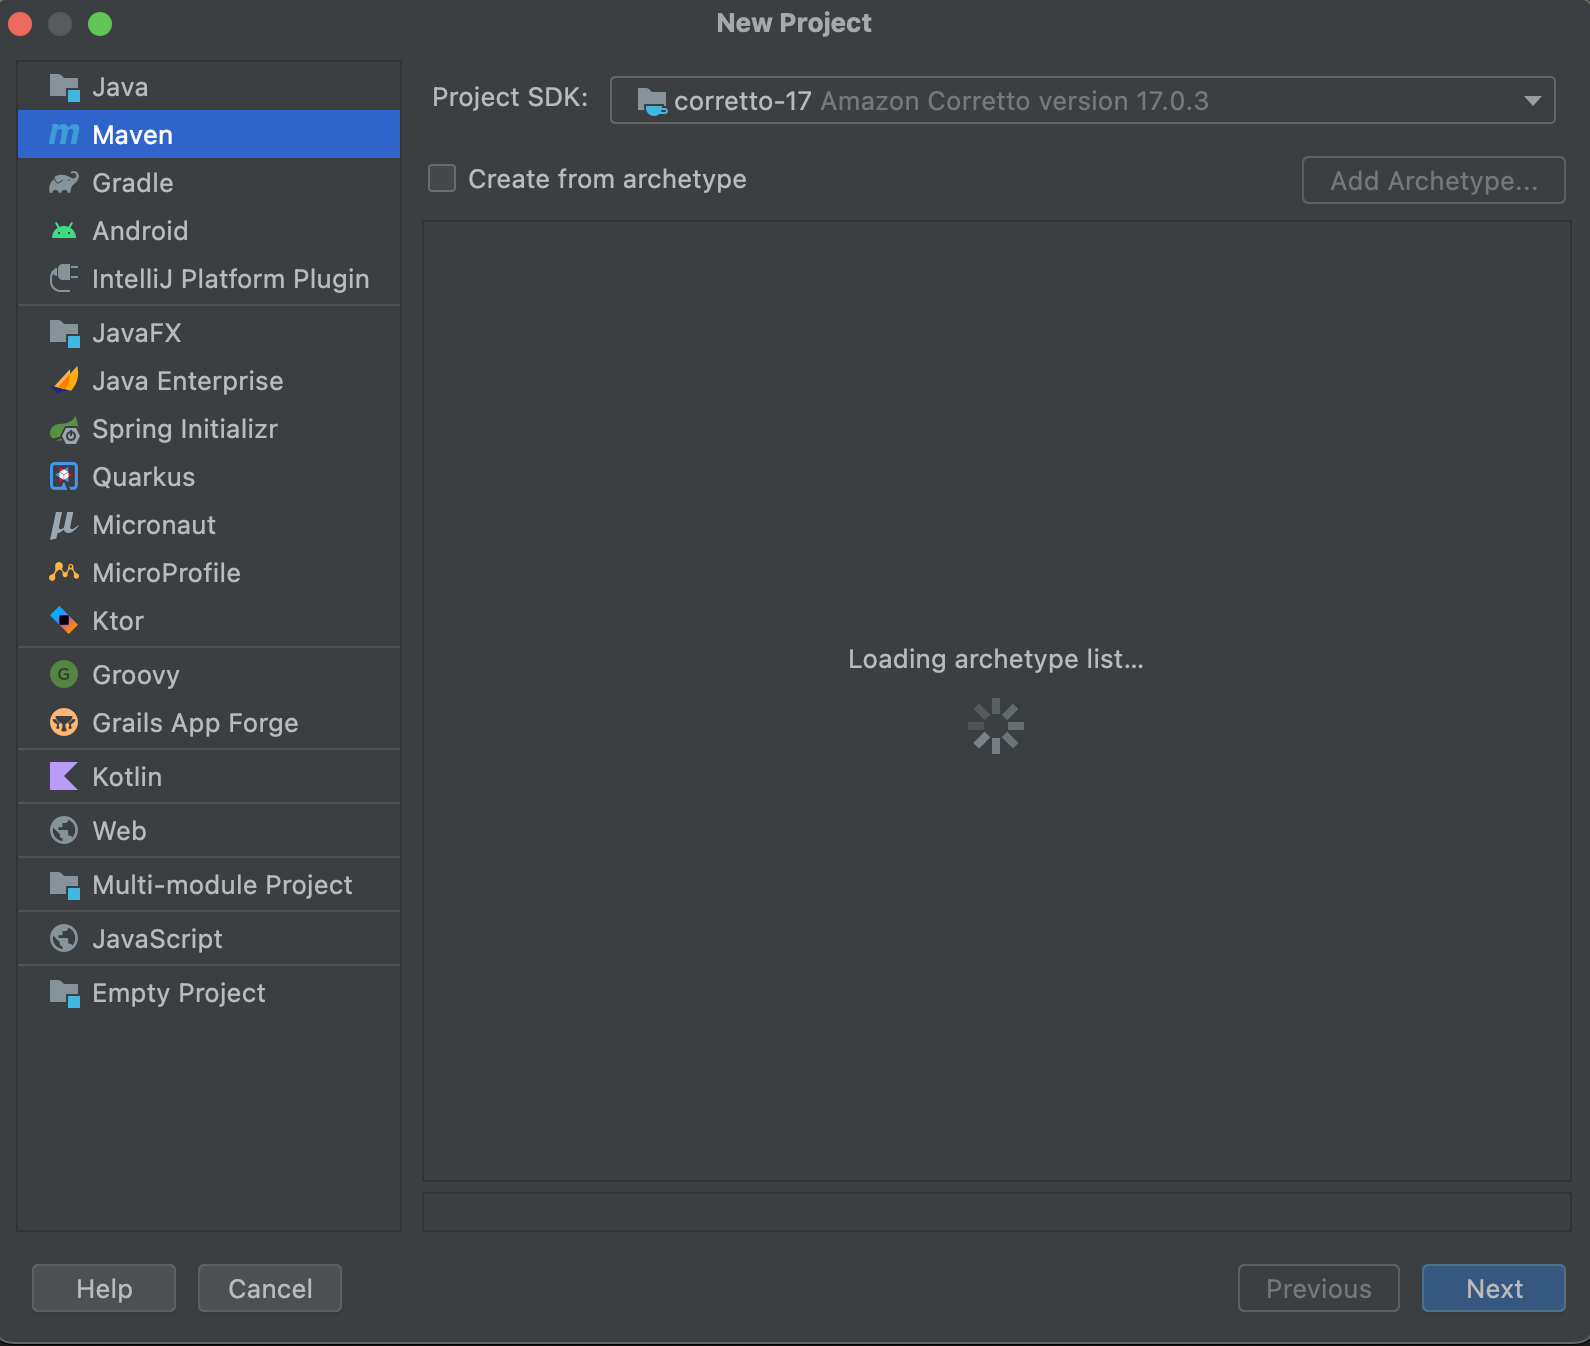Select the JavaScript label

157,939
